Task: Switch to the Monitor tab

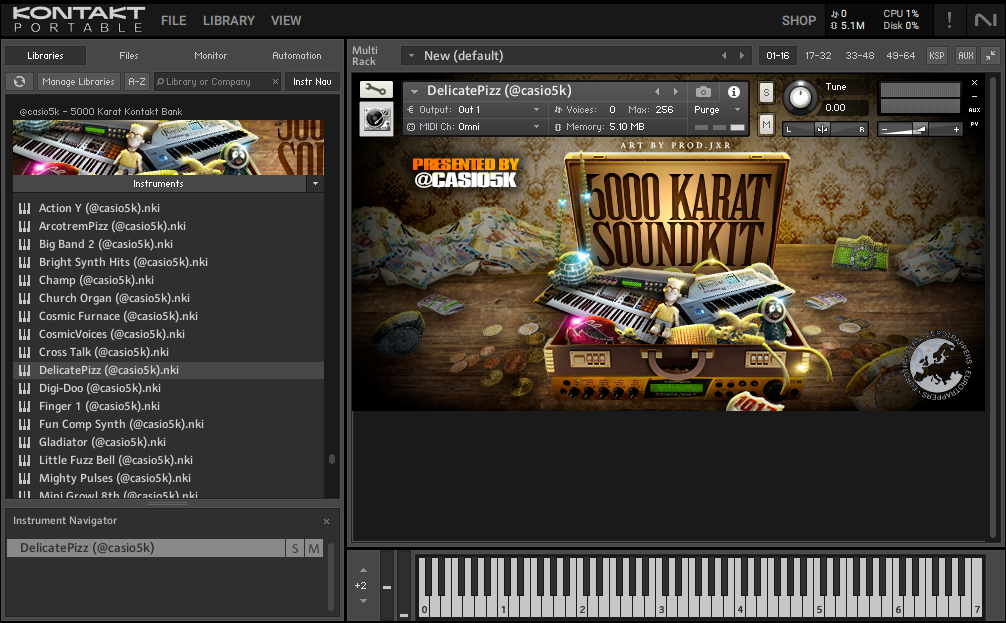Action: coord(210,56)
